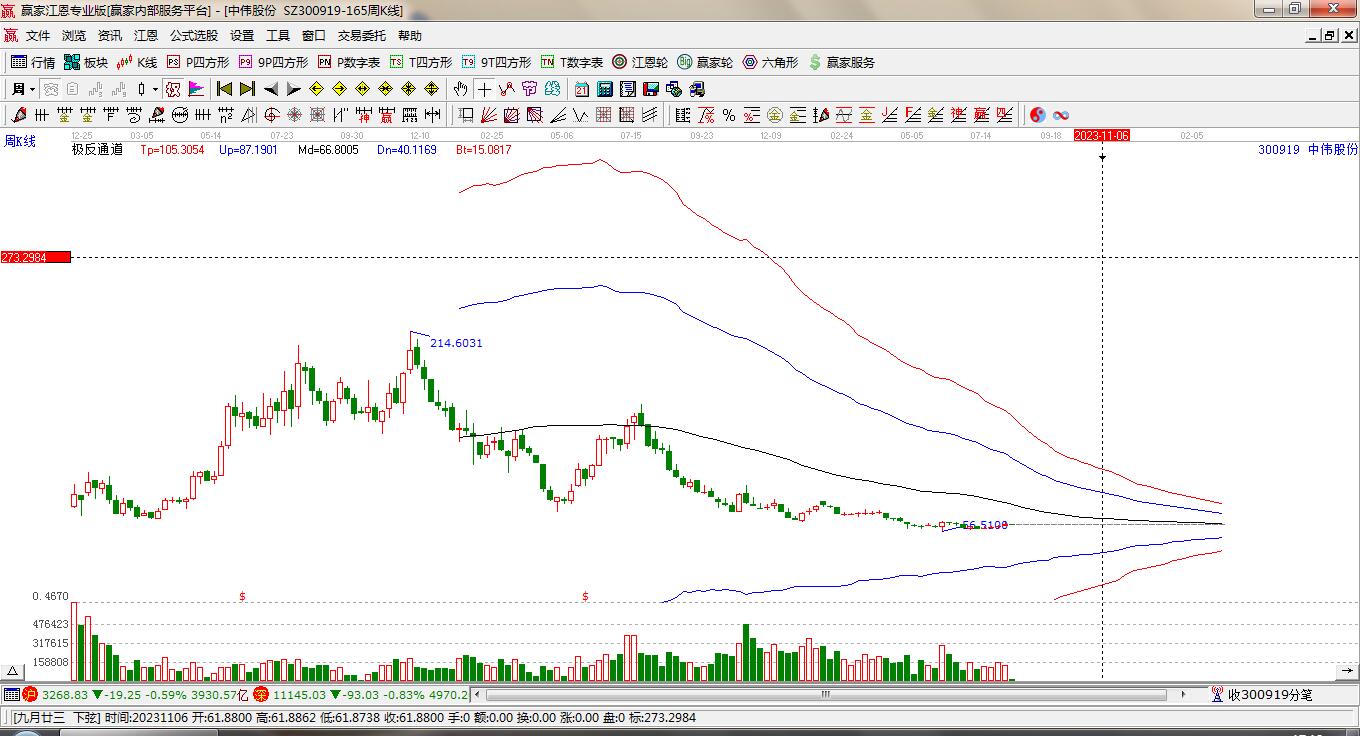Image resolution: width=1360 pixels, height=736 pixels.
Task: Open the 窗口 menu
Action: tap(314, 36)
